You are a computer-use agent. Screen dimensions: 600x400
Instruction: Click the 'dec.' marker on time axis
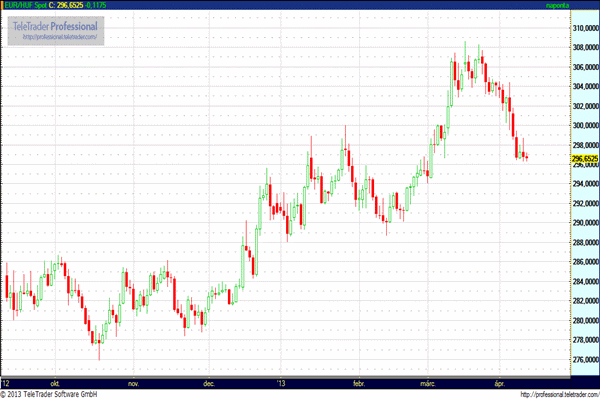[210, 382]
